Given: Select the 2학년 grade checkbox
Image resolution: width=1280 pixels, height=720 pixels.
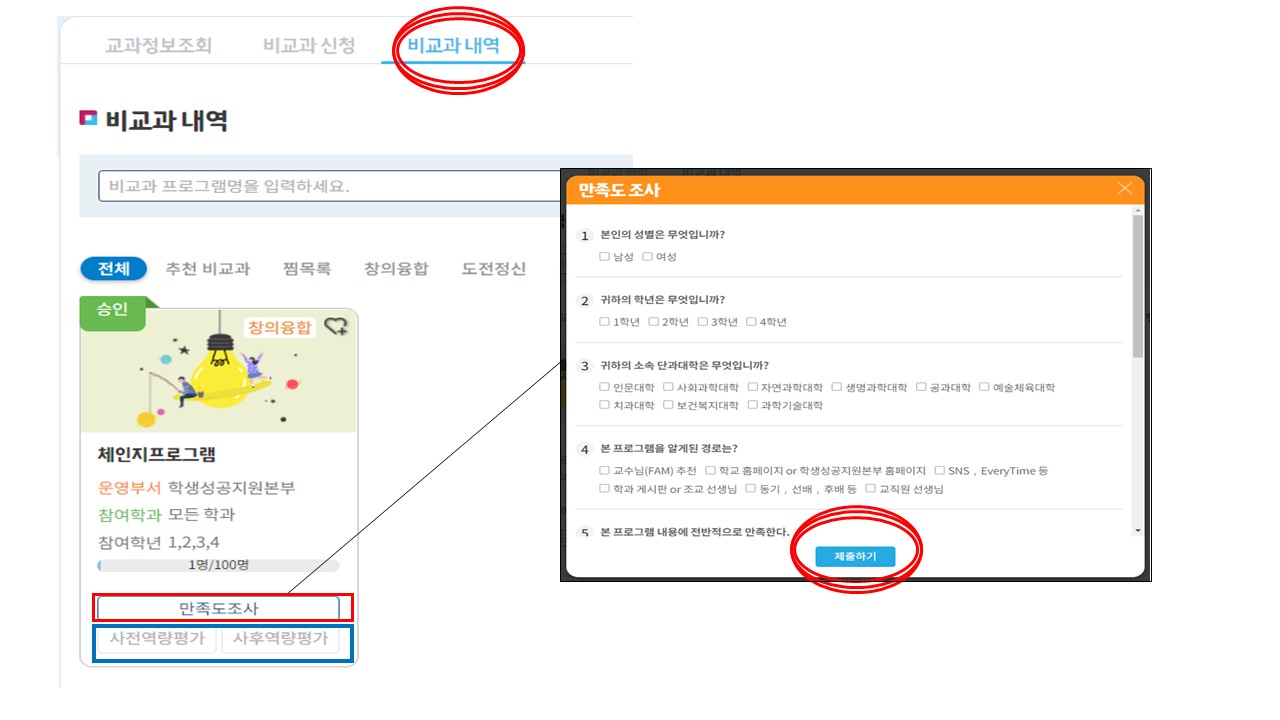Looking at the screenshot, I should coord(654,322).
